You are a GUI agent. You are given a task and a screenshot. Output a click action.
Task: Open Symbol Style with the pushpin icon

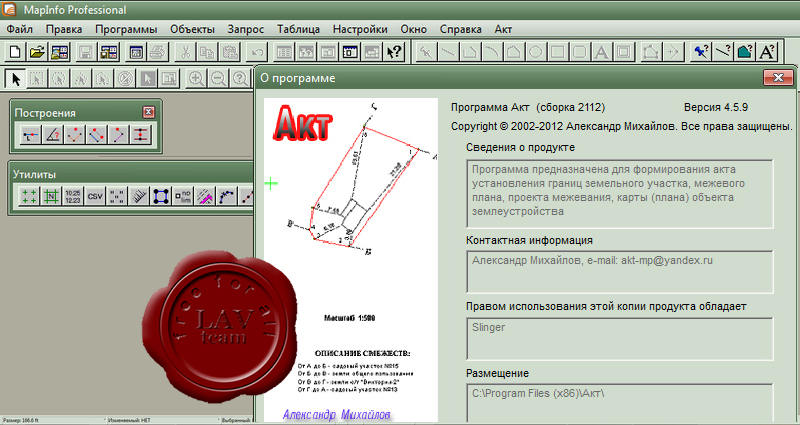point(701,52)
